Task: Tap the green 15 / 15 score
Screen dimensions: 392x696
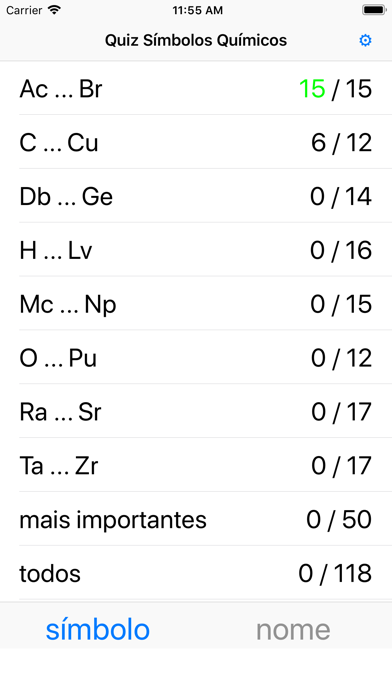Action: [336, 88]
